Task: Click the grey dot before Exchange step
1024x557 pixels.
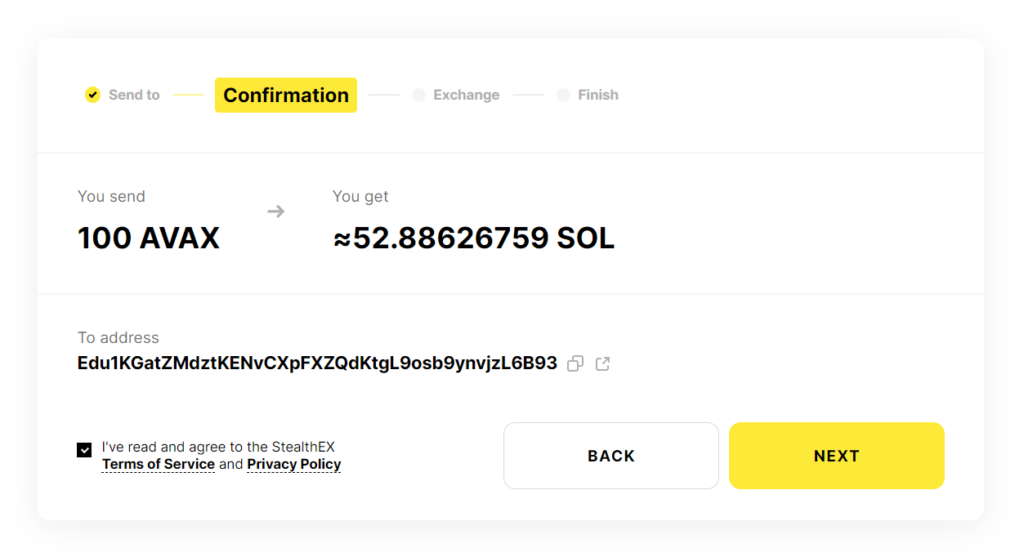Action: coord(418,95)
